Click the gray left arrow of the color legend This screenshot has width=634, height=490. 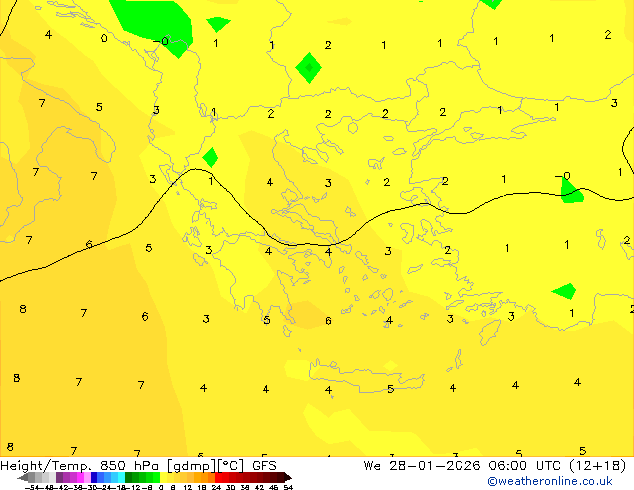pos(22,478)
